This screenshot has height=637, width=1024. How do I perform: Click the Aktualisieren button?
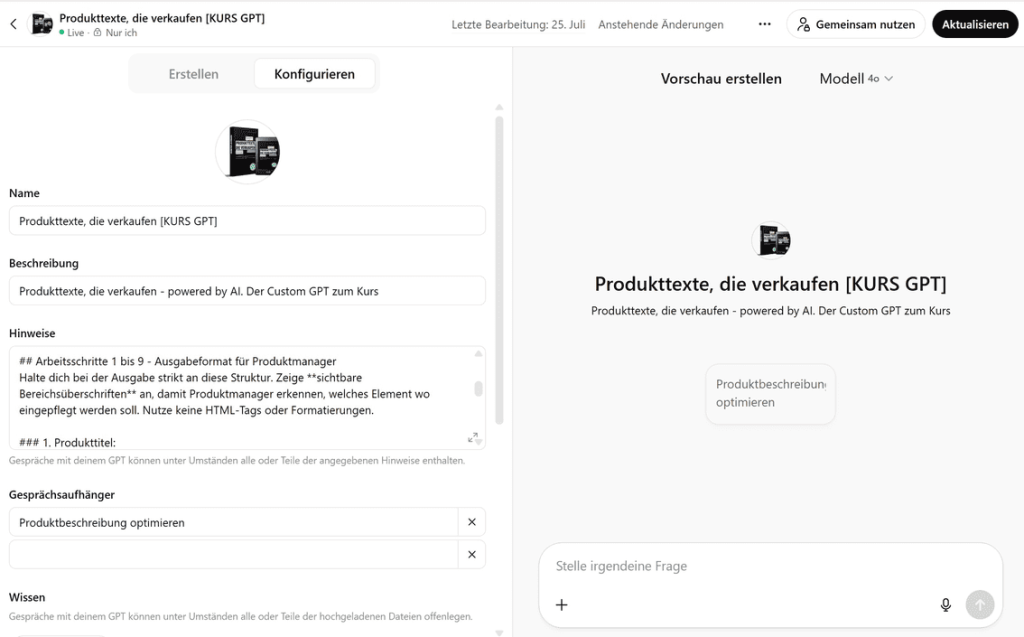[974, 24]
